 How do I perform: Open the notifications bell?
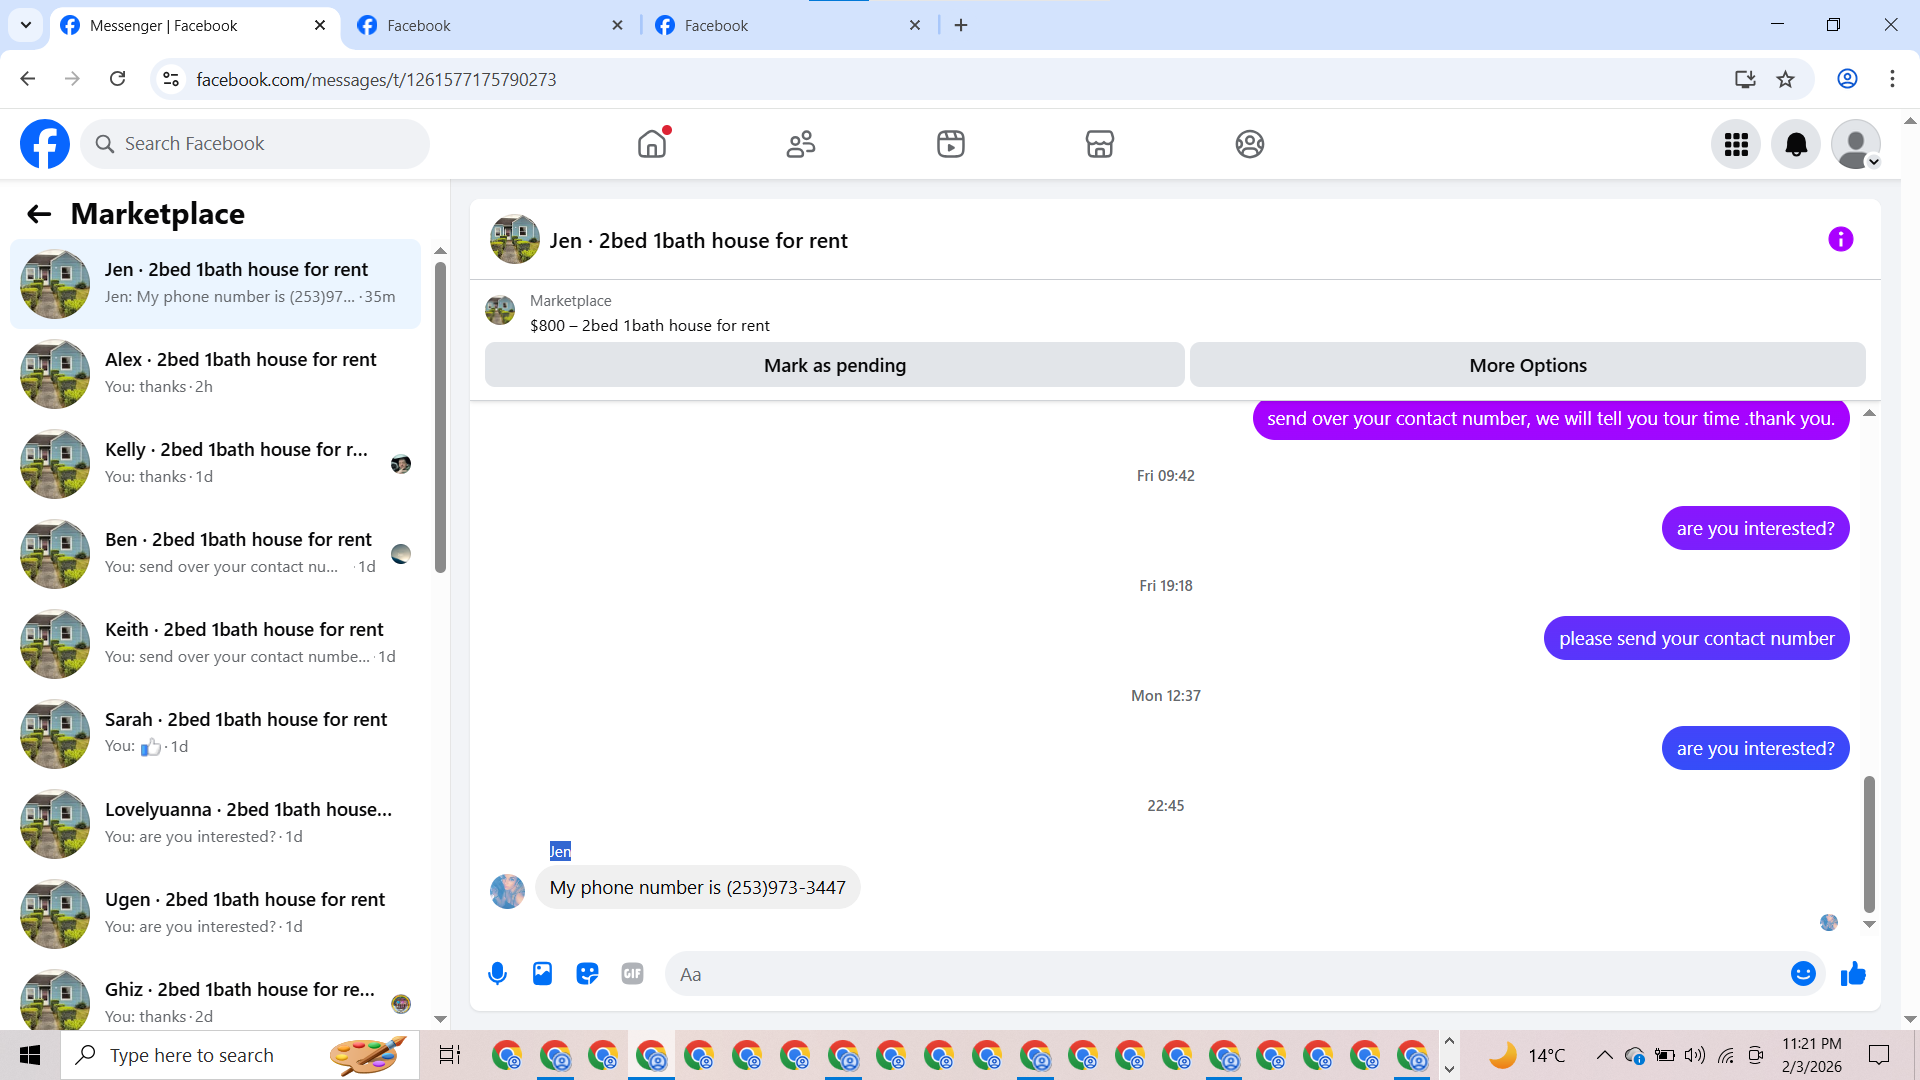point(1796,144)
